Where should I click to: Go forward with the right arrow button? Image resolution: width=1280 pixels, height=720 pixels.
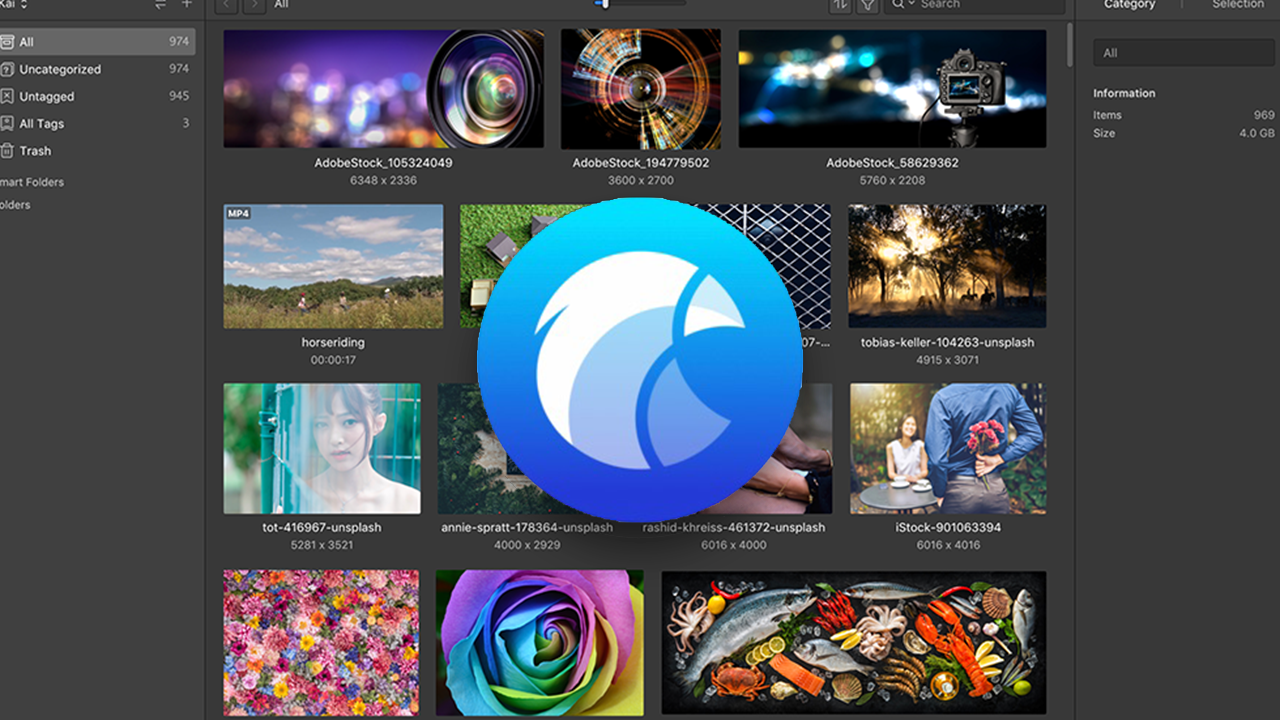[254, 5]
